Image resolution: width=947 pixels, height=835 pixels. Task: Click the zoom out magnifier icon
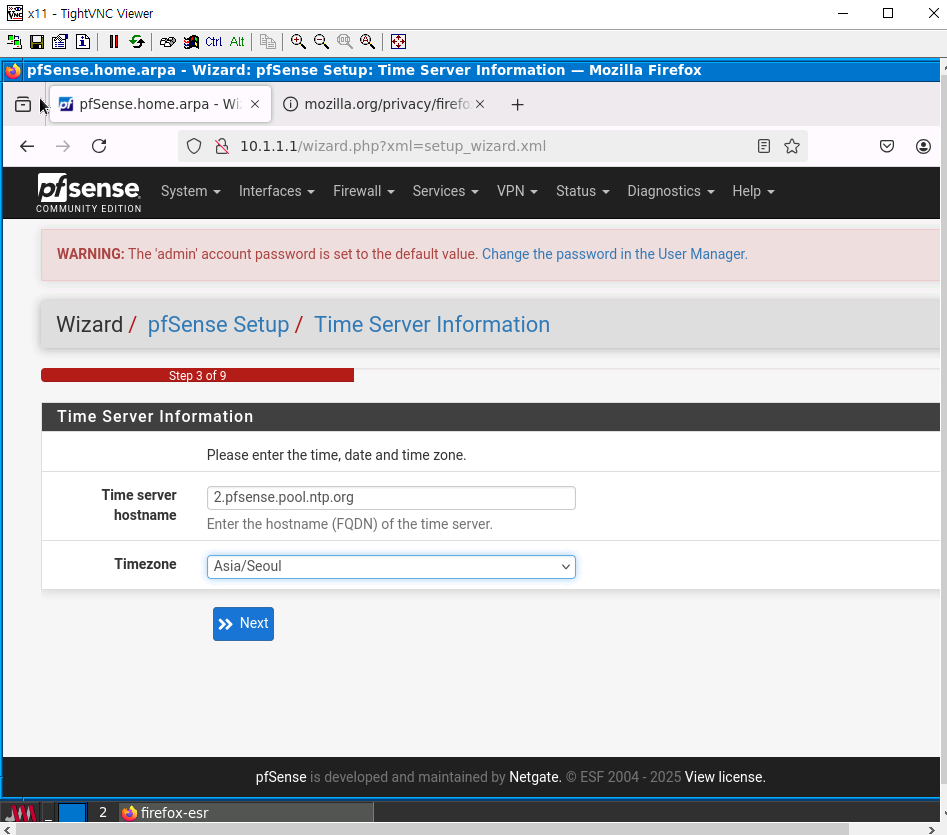pyautogui.click(x=321, y=42)
